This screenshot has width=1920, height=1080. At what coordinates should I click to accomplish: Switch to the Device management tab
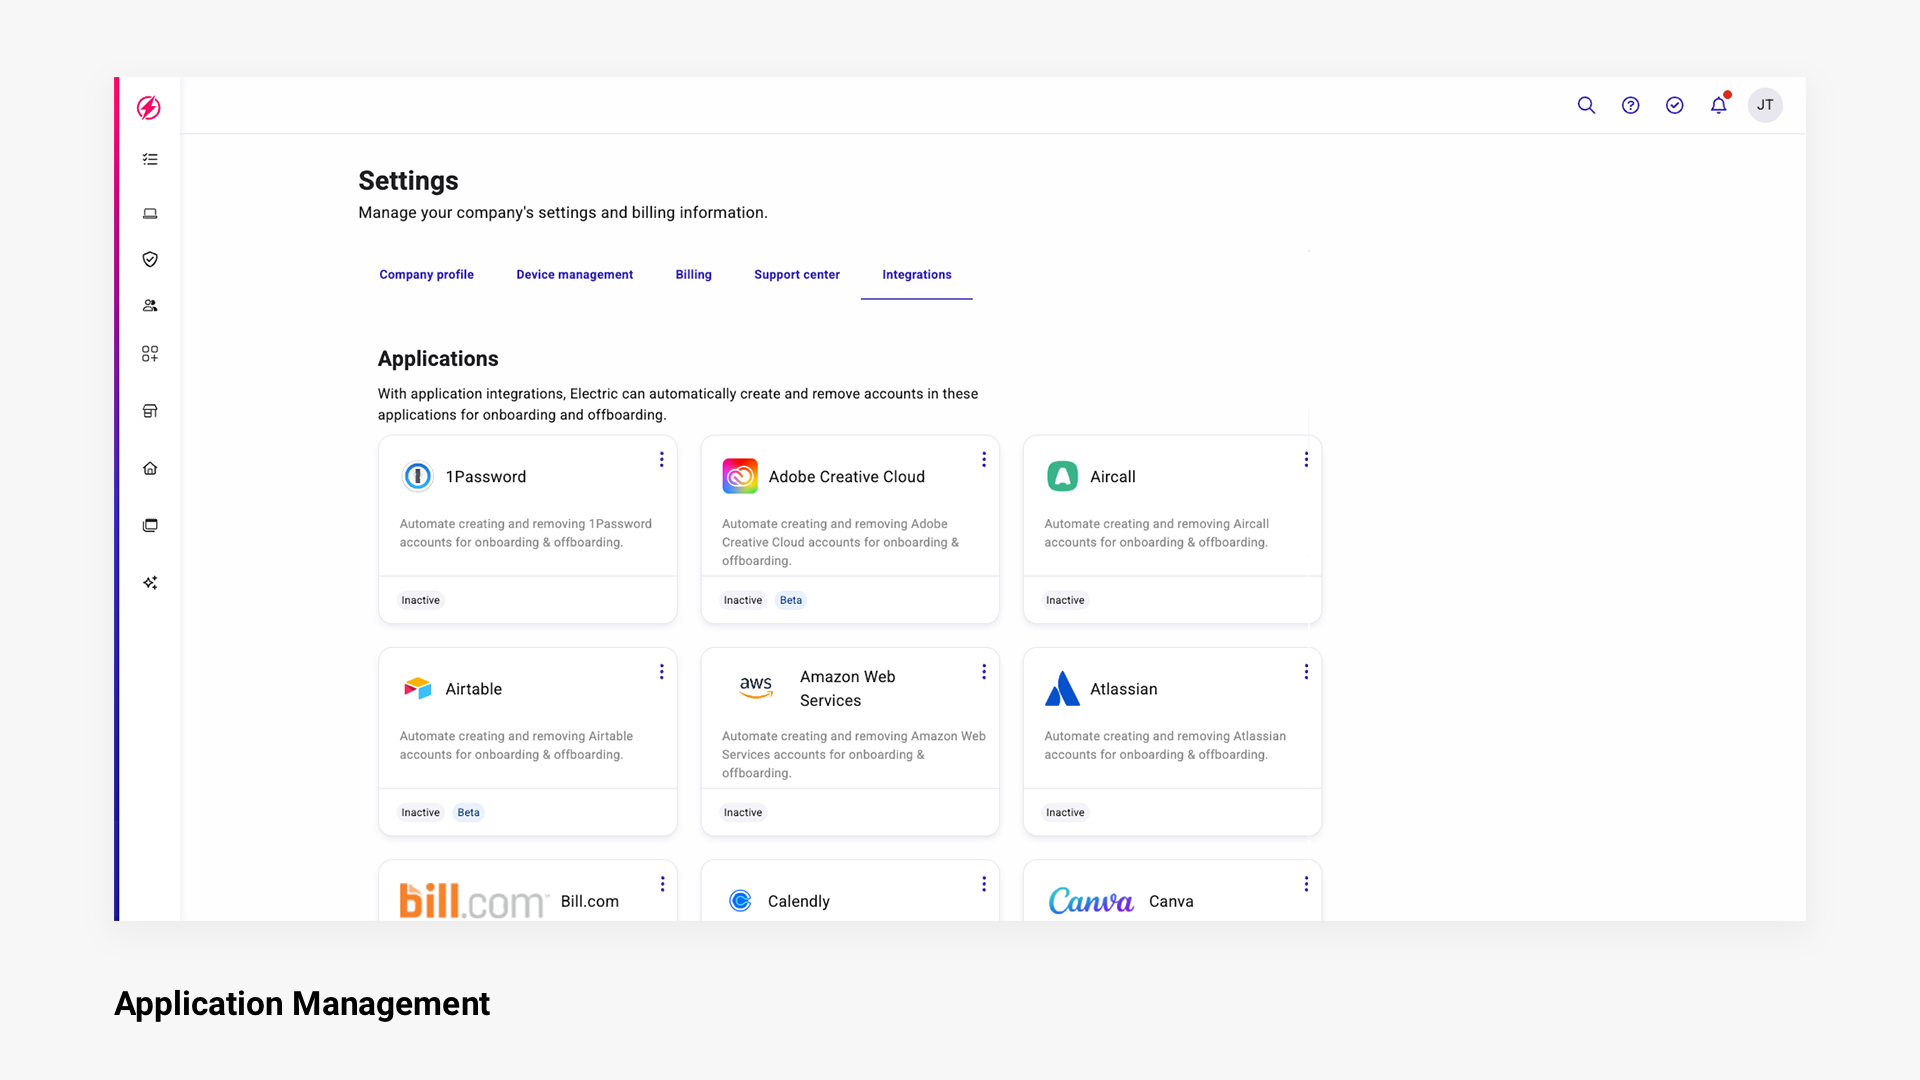[574, 275]
